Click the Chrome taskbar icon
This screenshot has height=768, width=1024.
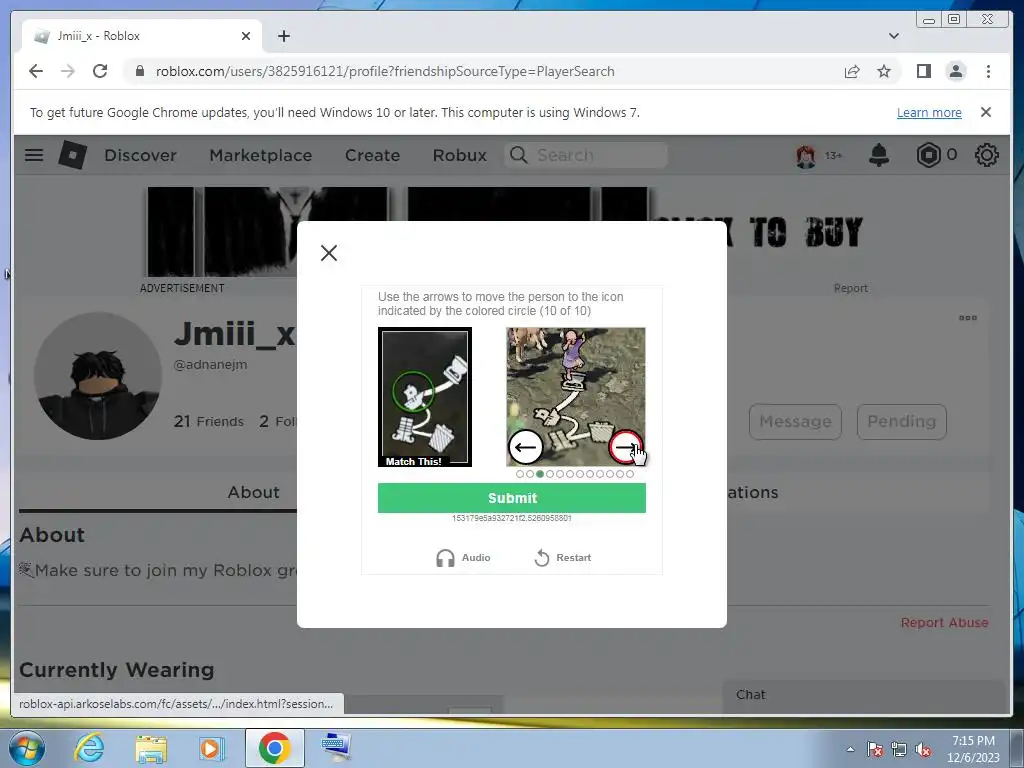[x=274, y=748]
